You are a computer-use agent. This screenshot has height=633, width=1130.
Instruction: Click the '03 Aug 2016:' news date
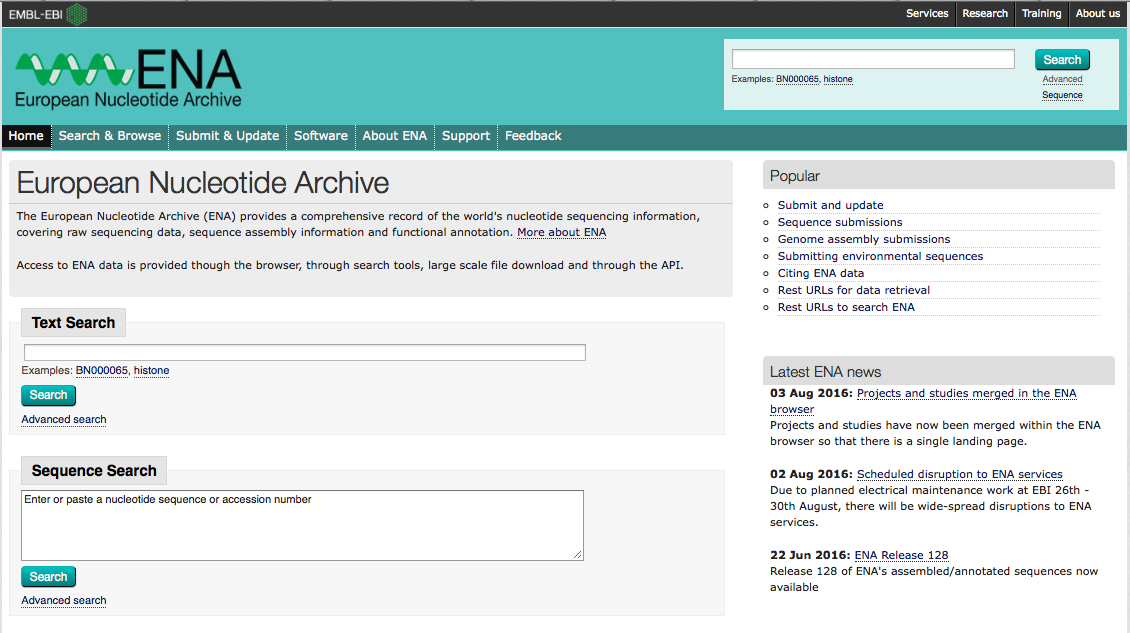[x=811, y=394]
